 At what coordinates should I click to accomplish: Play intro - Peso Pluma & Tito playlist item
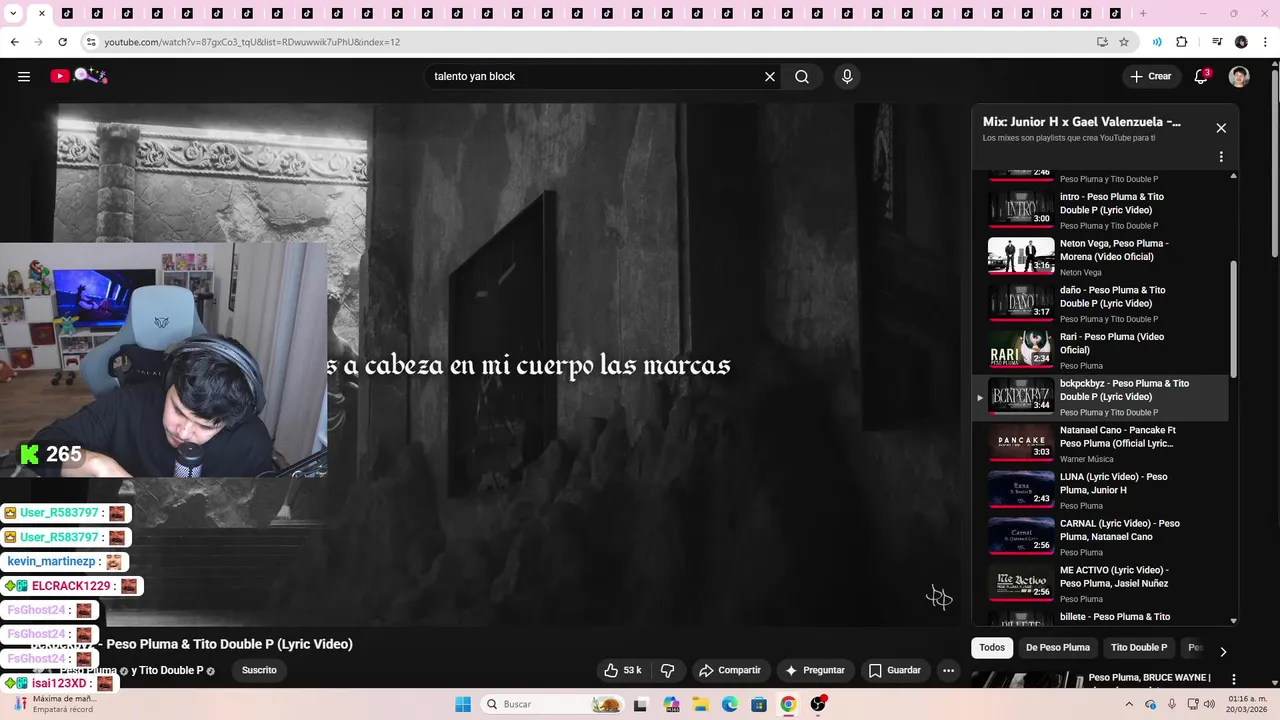1100,210
